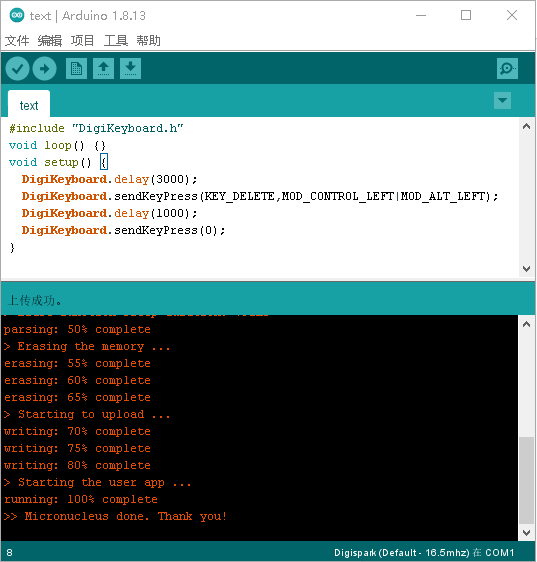The height and width of the screenshot is (562, 537).
Task: Click 'writing: 75% complete' console line
Action: 77,448
